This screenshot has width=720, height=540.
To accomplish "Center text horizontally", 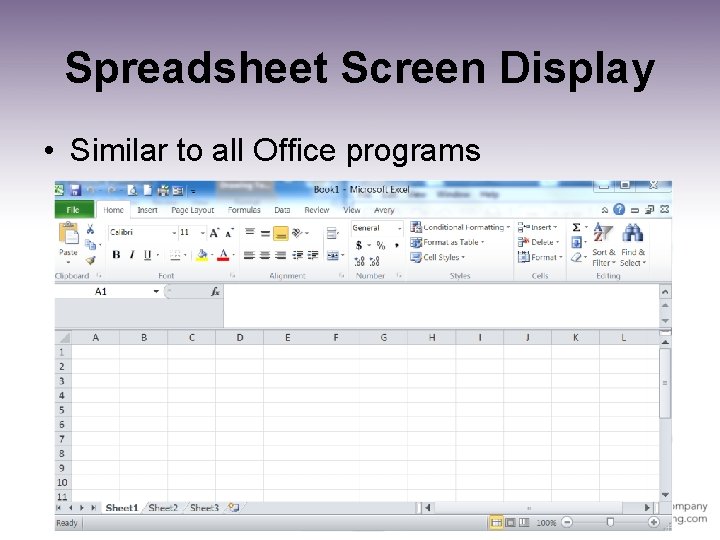I will click(265, 255).
